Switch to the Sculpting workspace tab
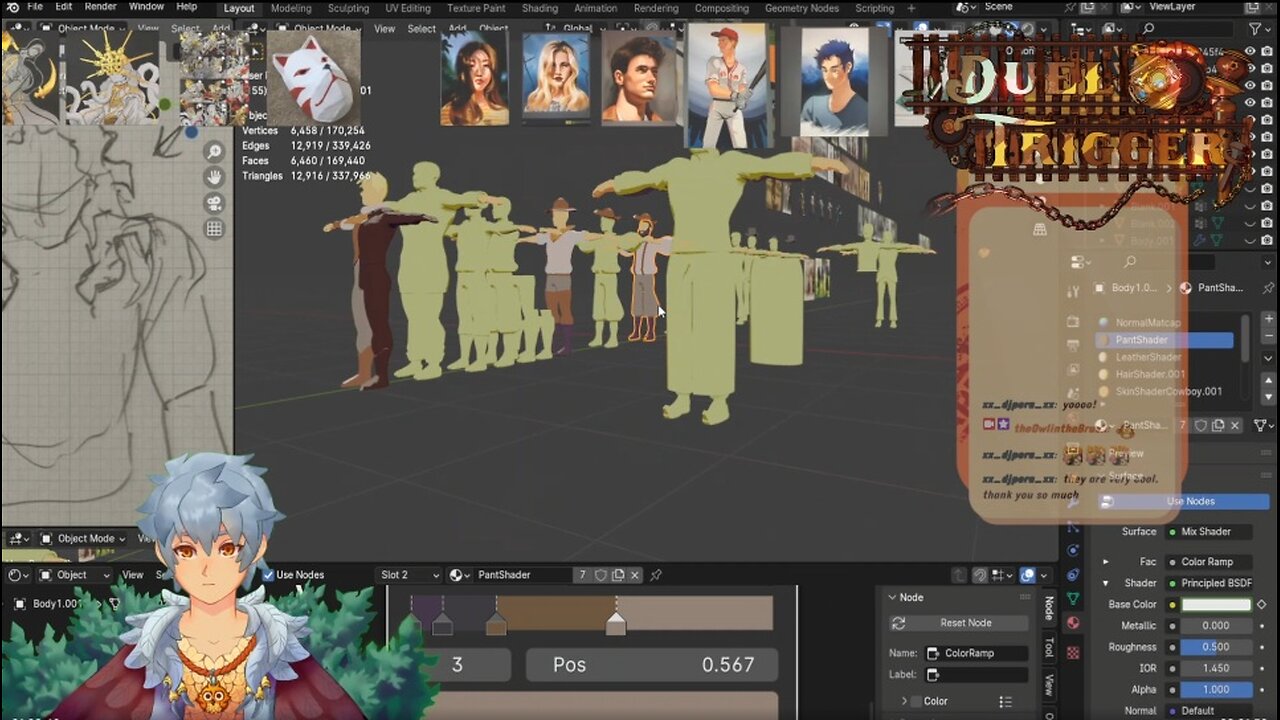 348,8
